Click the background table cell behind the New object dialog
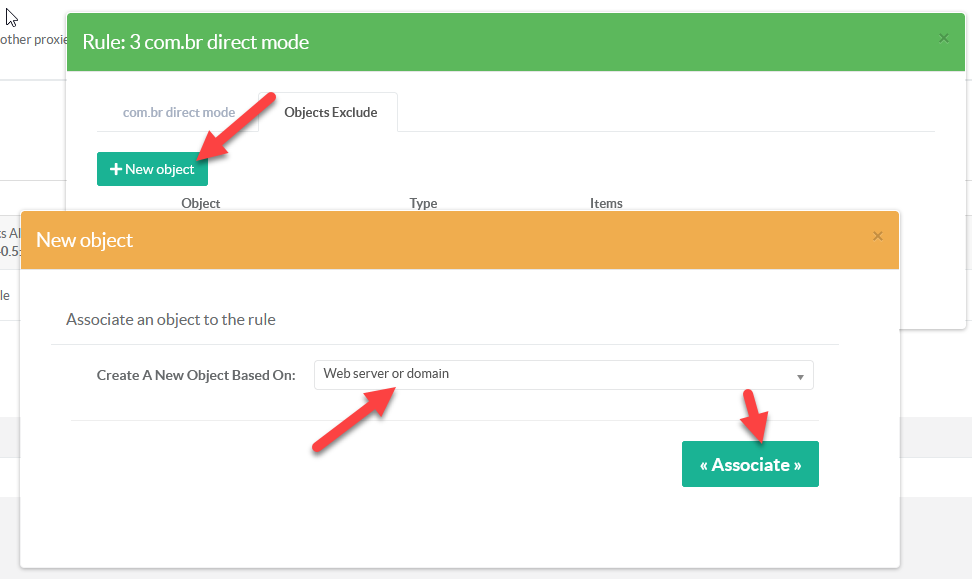This screenshot has height=579, width=972. [x=8, y=295]
